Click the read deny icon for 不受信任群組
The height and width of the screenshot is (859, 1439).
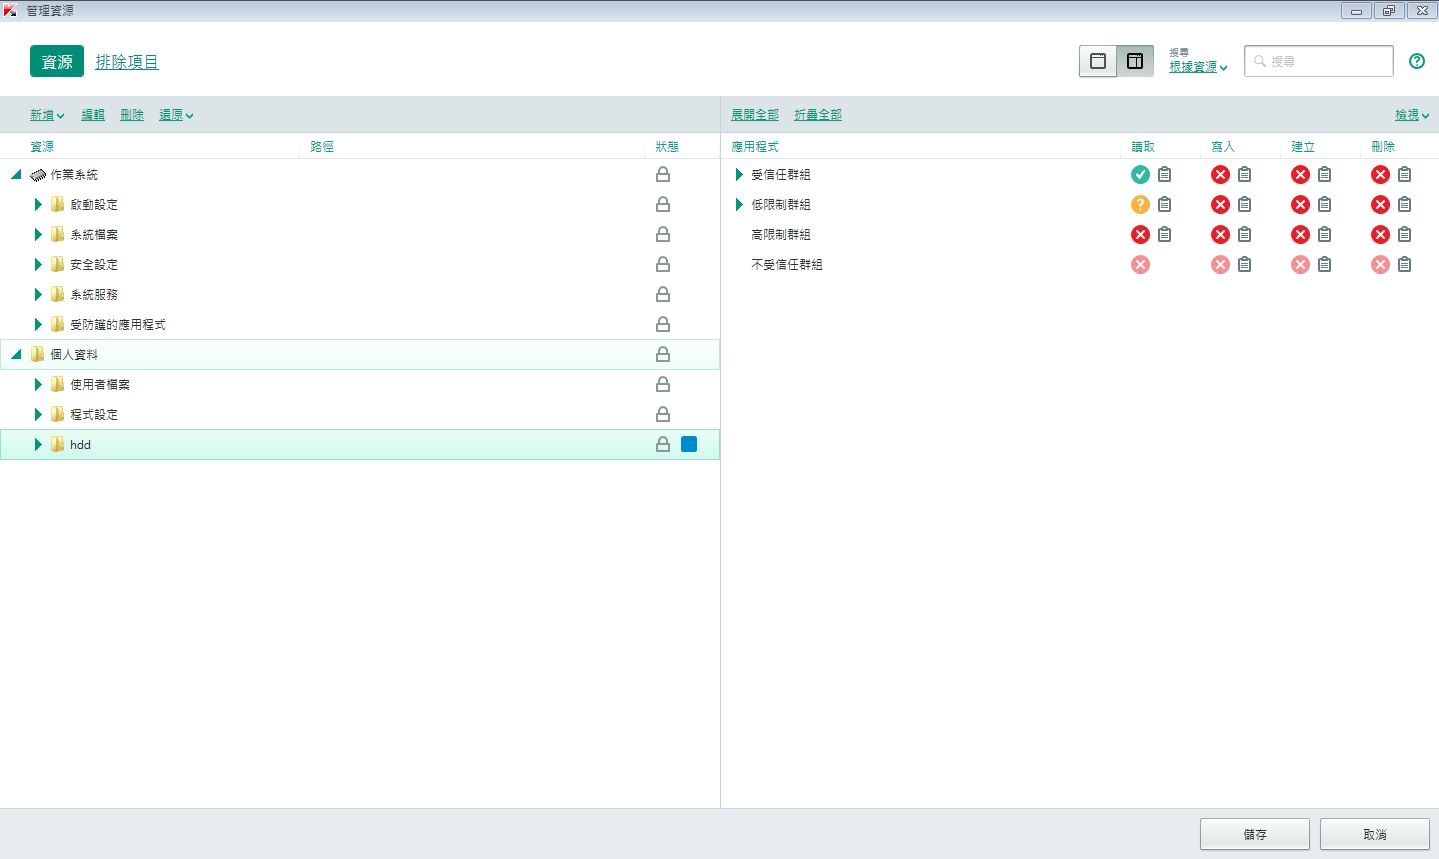coord(1140,264)
